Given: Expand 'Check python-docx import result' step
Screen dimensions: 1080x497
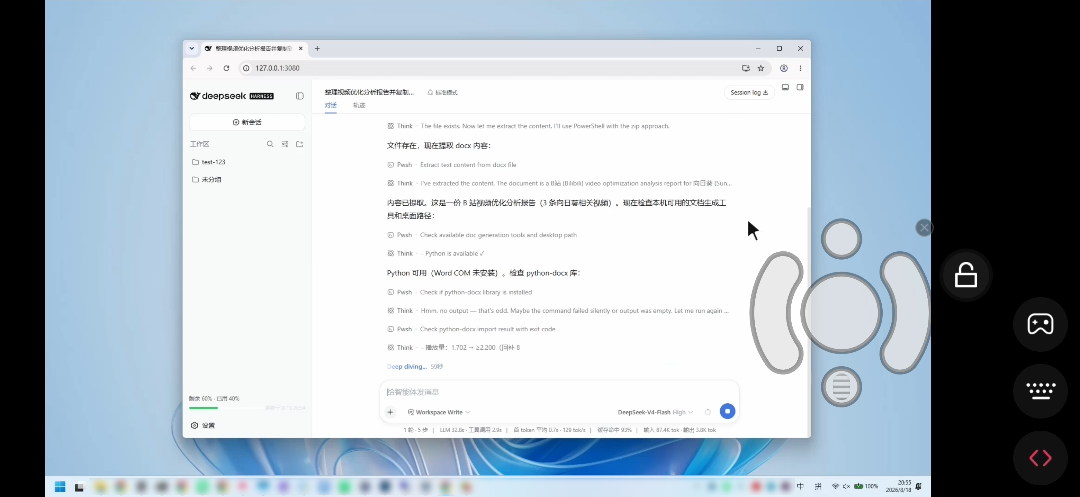Looking at the screenshot, I should pyautogui.click(x=471, y=329).
